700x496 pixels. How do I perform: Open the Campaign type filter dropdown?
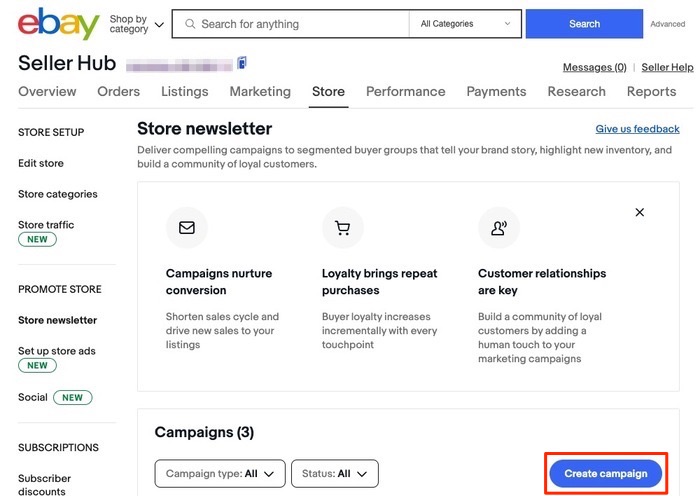pyautogui.click(x=219, y=474)
